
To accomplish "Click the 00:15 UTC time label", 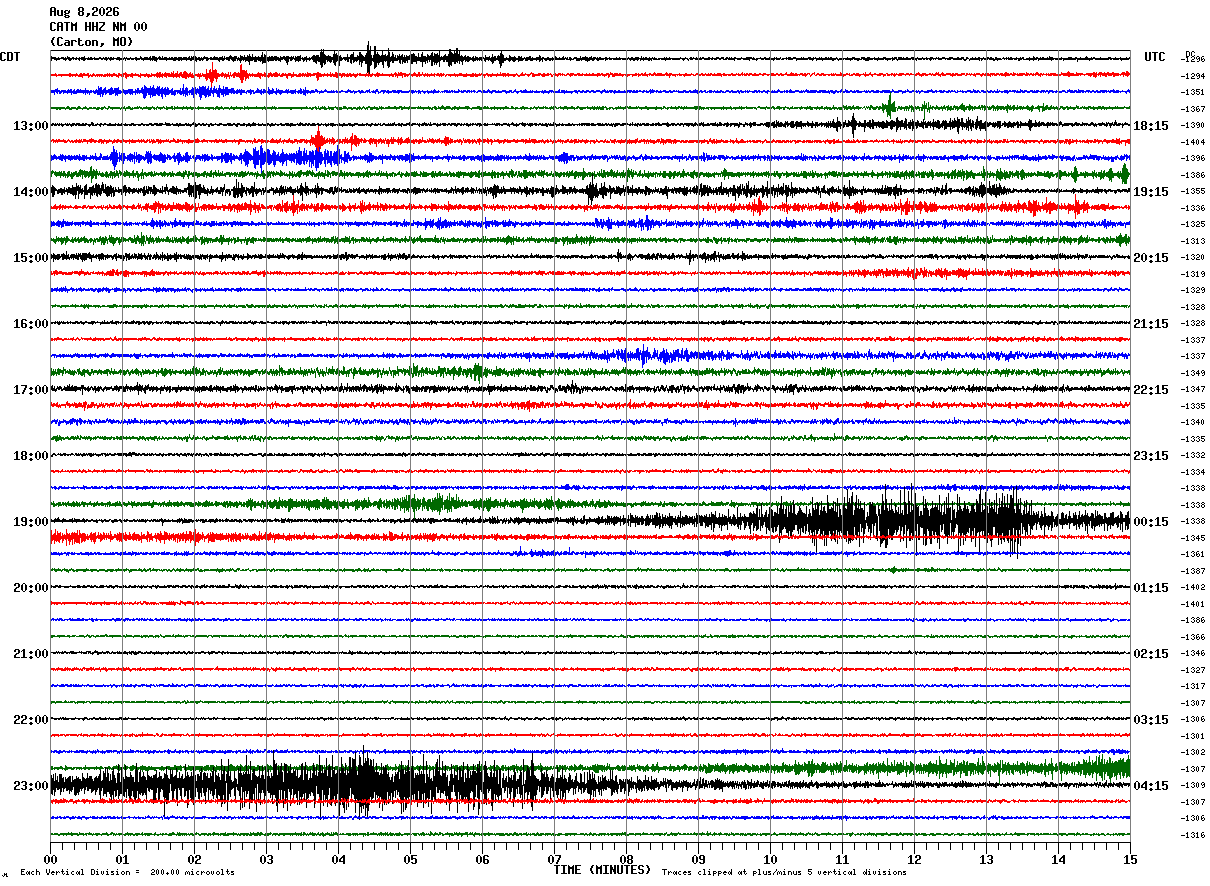I will (1150, 522).
